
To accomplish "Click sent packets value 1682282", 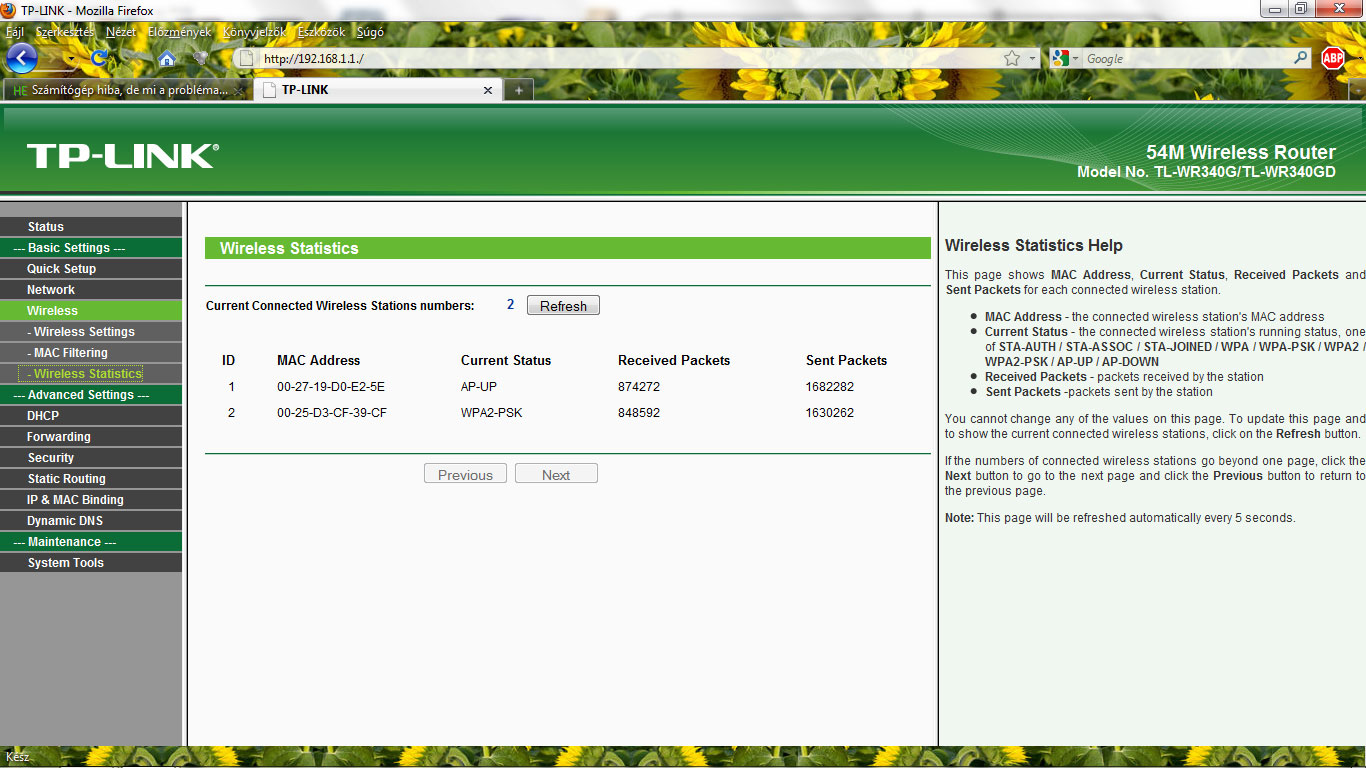I will coord(830,387).
